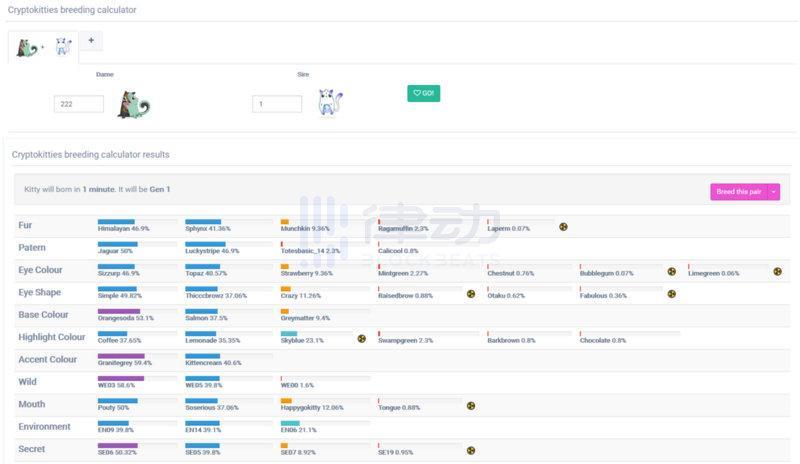The width and height of the screenshot is (800, 464).
Task: Click the mutation icon next to Fabulous
Action: pos(671,294)
